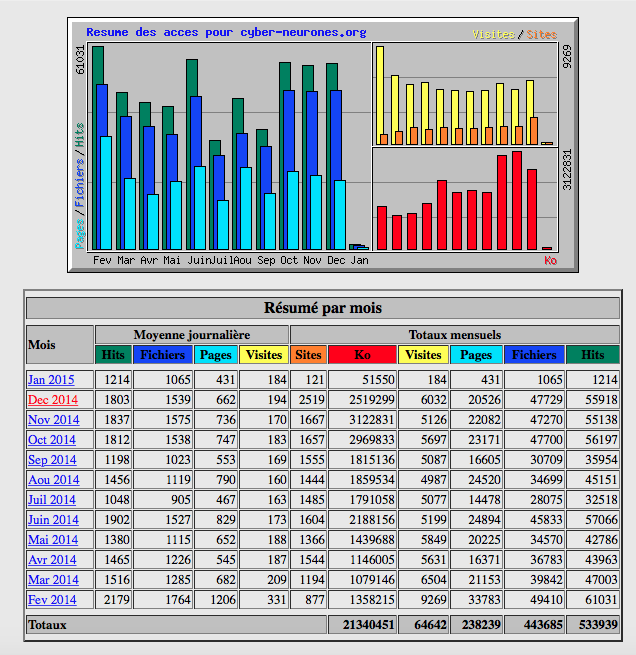Image resolution: width=636 pixels, height=655 pixels.
Task: Open the Fev 2014 statistics link
Action: pos(52,600)
